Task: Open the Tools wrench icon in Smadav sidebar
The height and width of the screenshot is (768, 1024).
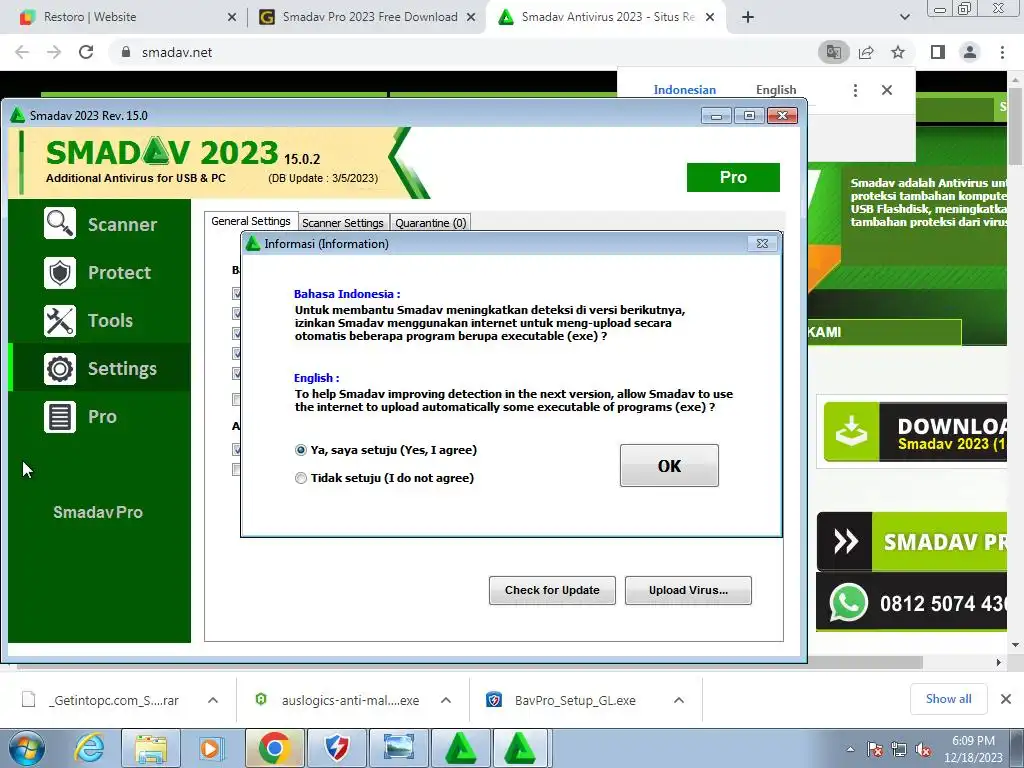Action: pos(60,321)
